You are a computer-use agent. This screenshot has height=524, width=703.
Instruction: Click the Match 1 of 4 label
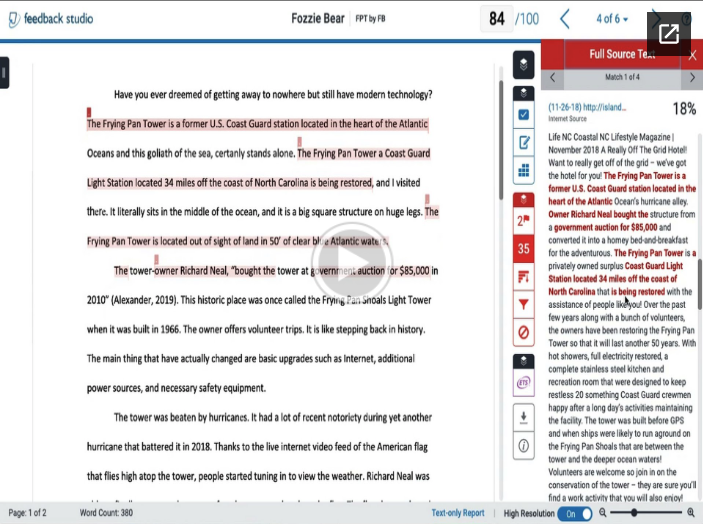pos(622,77)
